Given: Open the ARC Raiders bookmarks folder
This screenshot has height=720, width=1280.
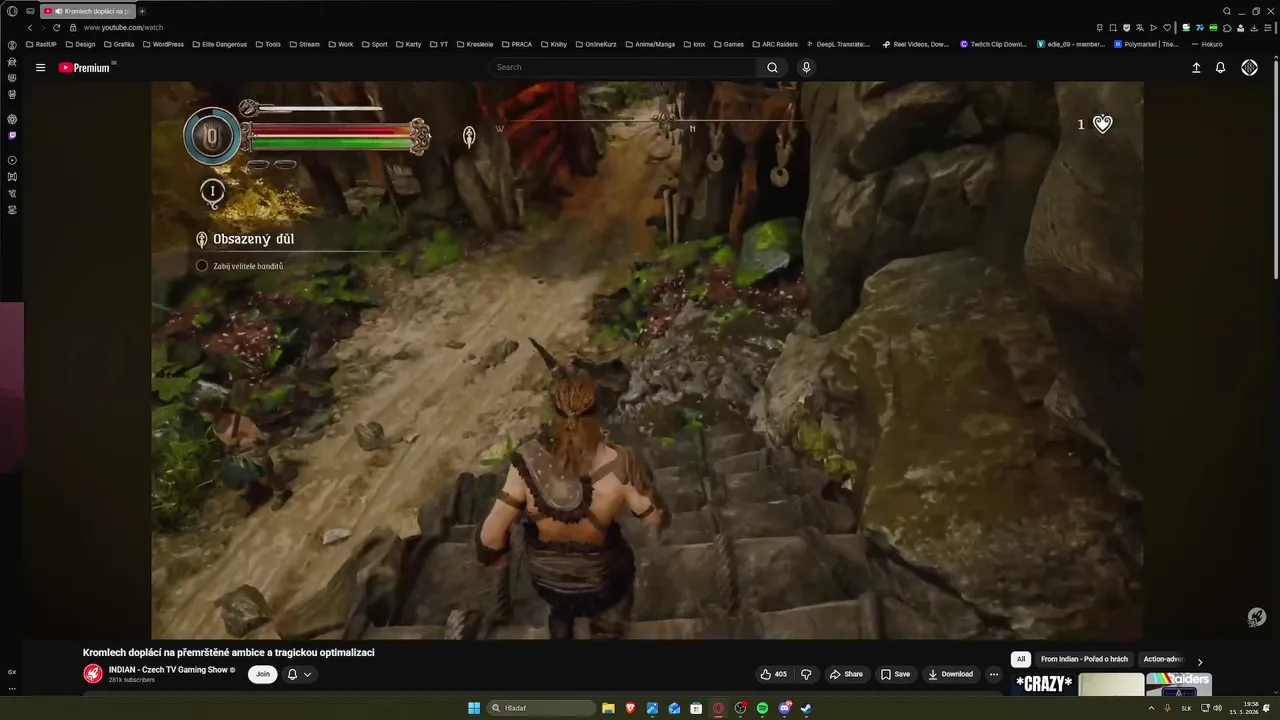Looking at the screenshot, I should tap(774, 44).
